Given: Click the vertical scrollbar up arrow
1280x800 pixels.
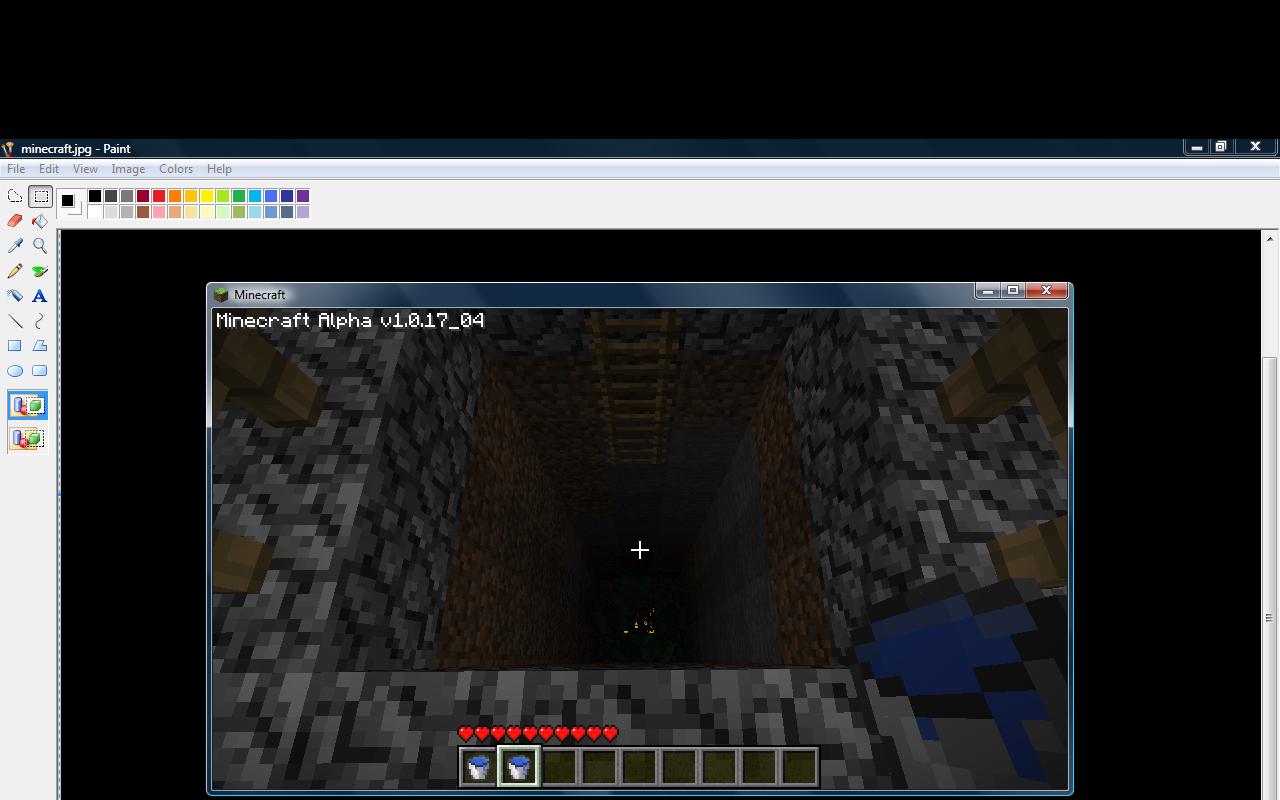Looking at the screenshot, I should (1270, 238).
